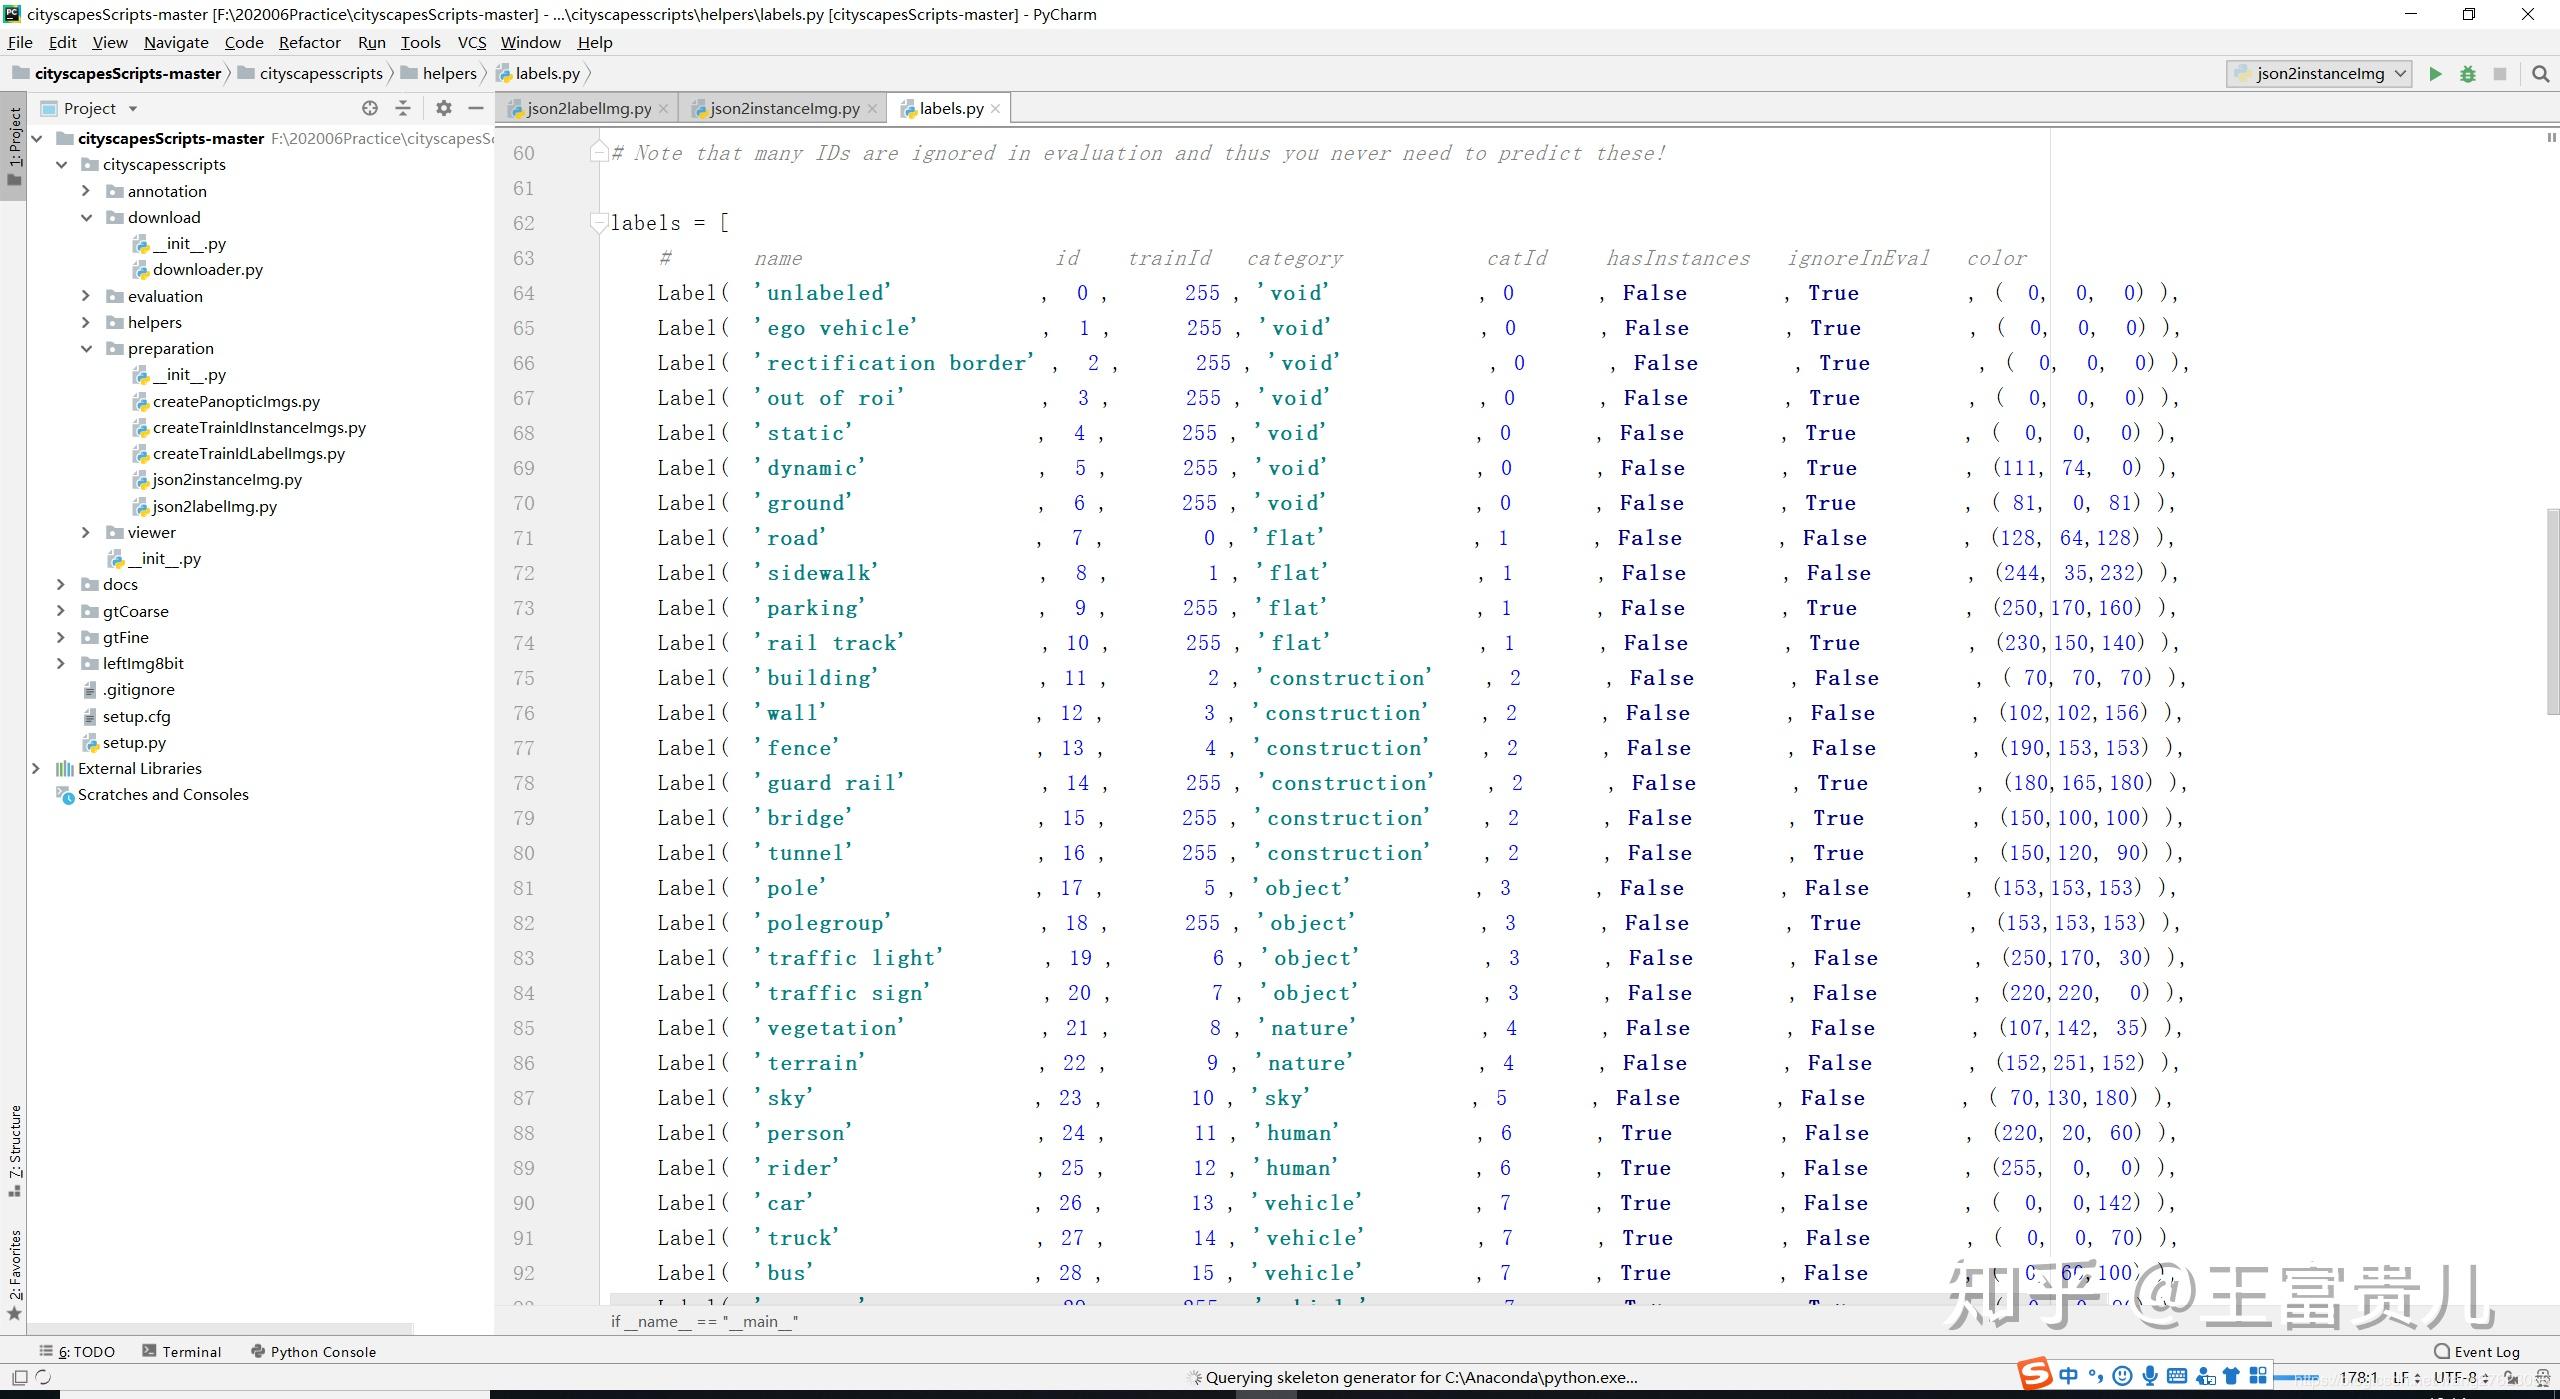Collapse the preparation folder
This screenshot has width=2560, height=1399.
[x=86, y=348]
